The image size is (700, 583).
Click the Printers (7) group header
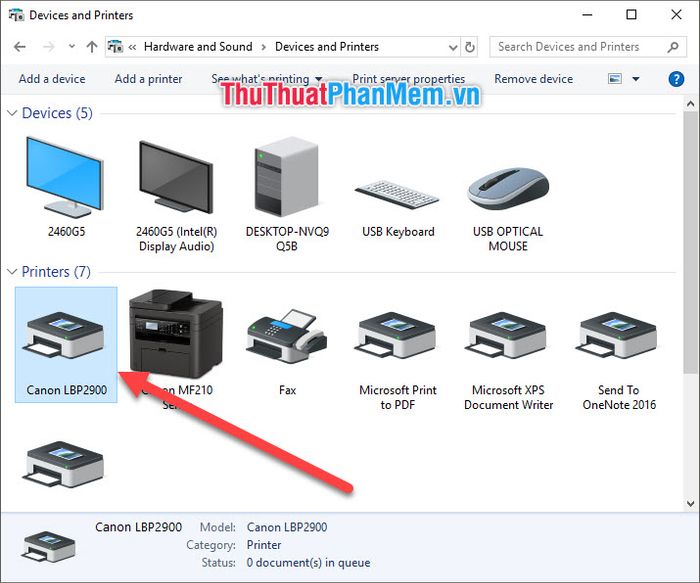(x=56, y=271)
